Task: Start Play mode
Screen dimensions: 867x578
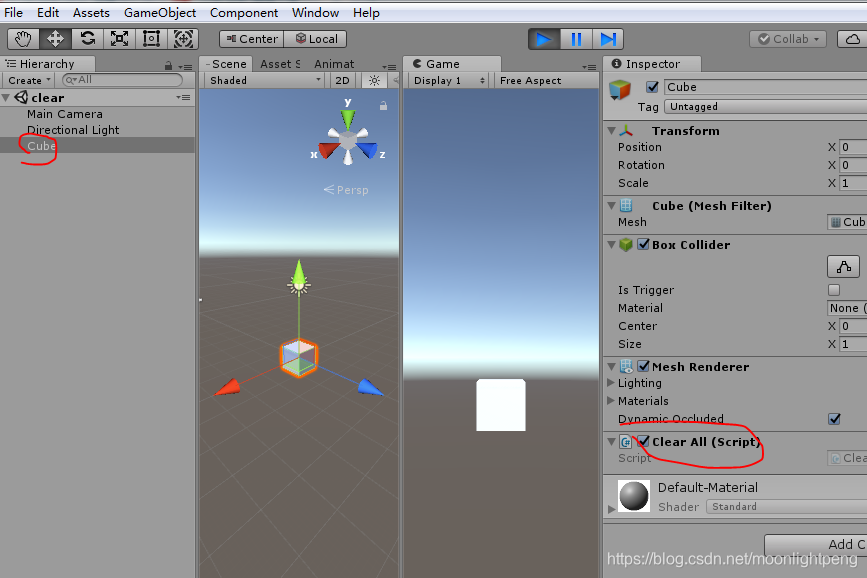Action: 544,39
